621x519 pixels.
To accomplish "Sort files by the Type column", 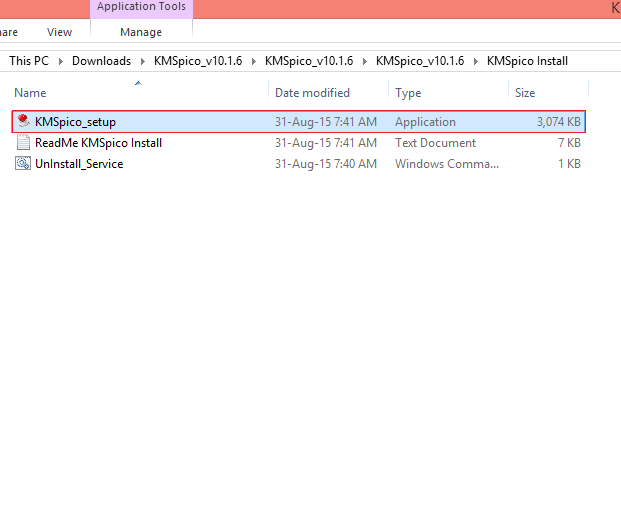I will (x=408, y=93).
